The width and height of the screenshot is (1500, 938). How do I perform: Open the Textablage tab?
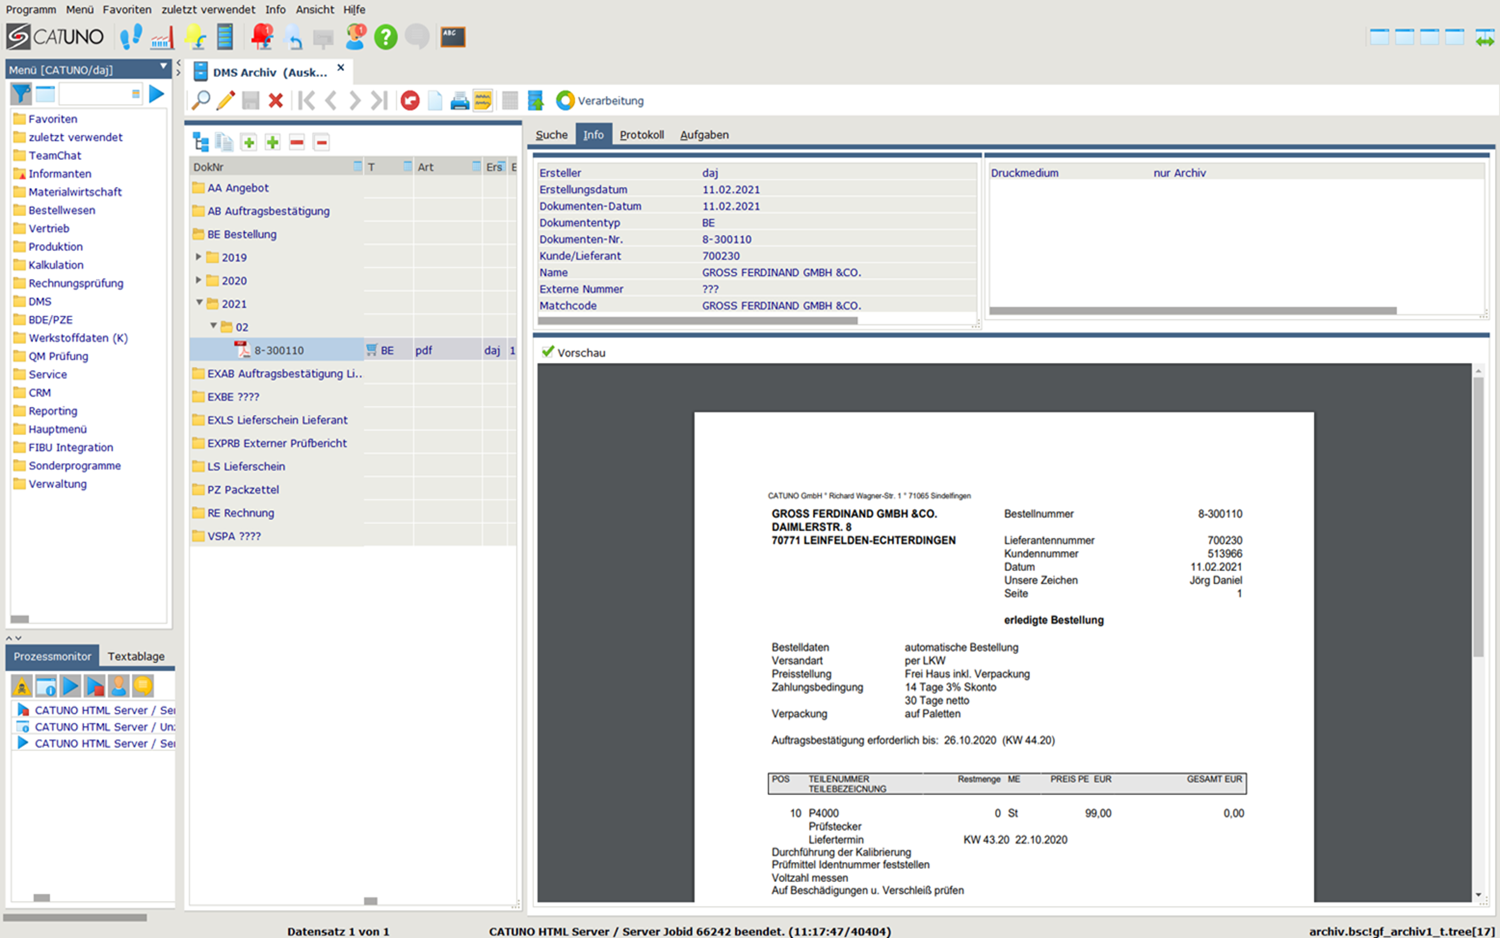136,656
